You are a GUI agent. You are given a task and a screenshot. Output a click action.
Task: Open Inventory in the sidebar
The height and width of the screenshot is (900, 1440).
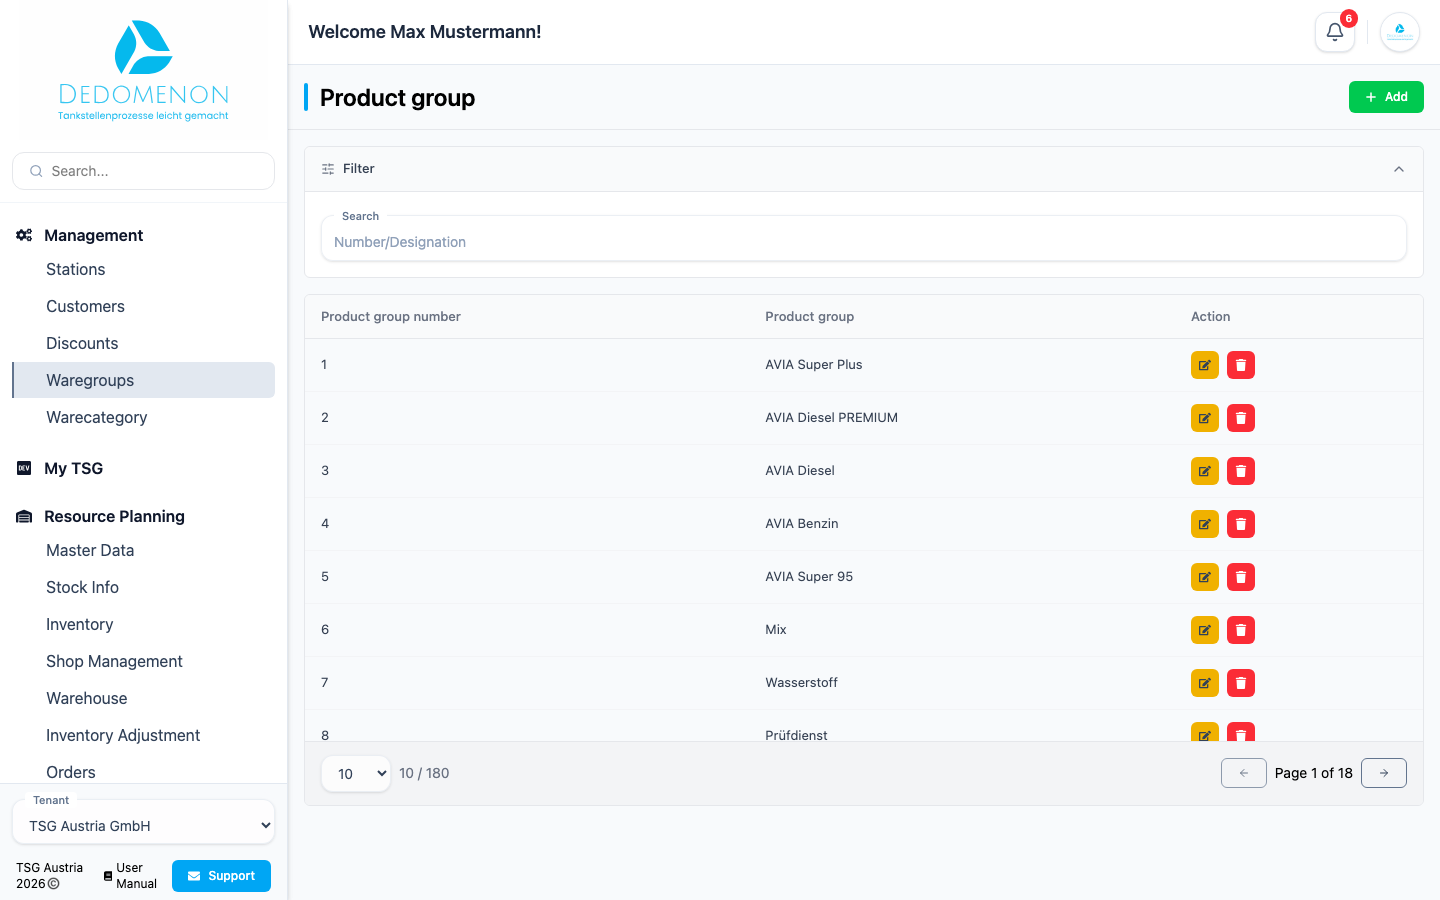(143, 624)
